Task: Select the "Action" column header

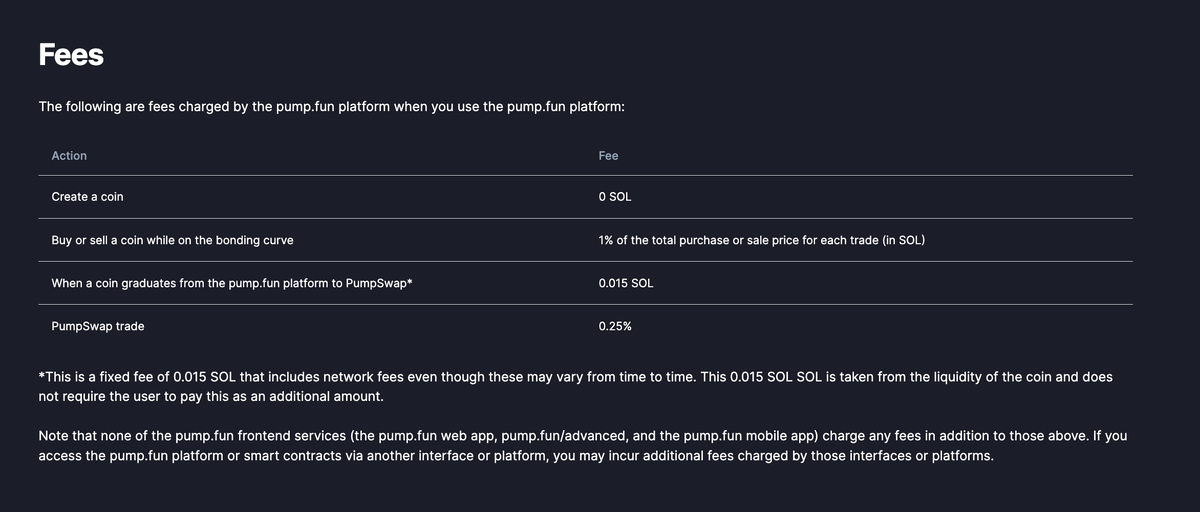Action: pyautogui.click(x=69, y=156)
